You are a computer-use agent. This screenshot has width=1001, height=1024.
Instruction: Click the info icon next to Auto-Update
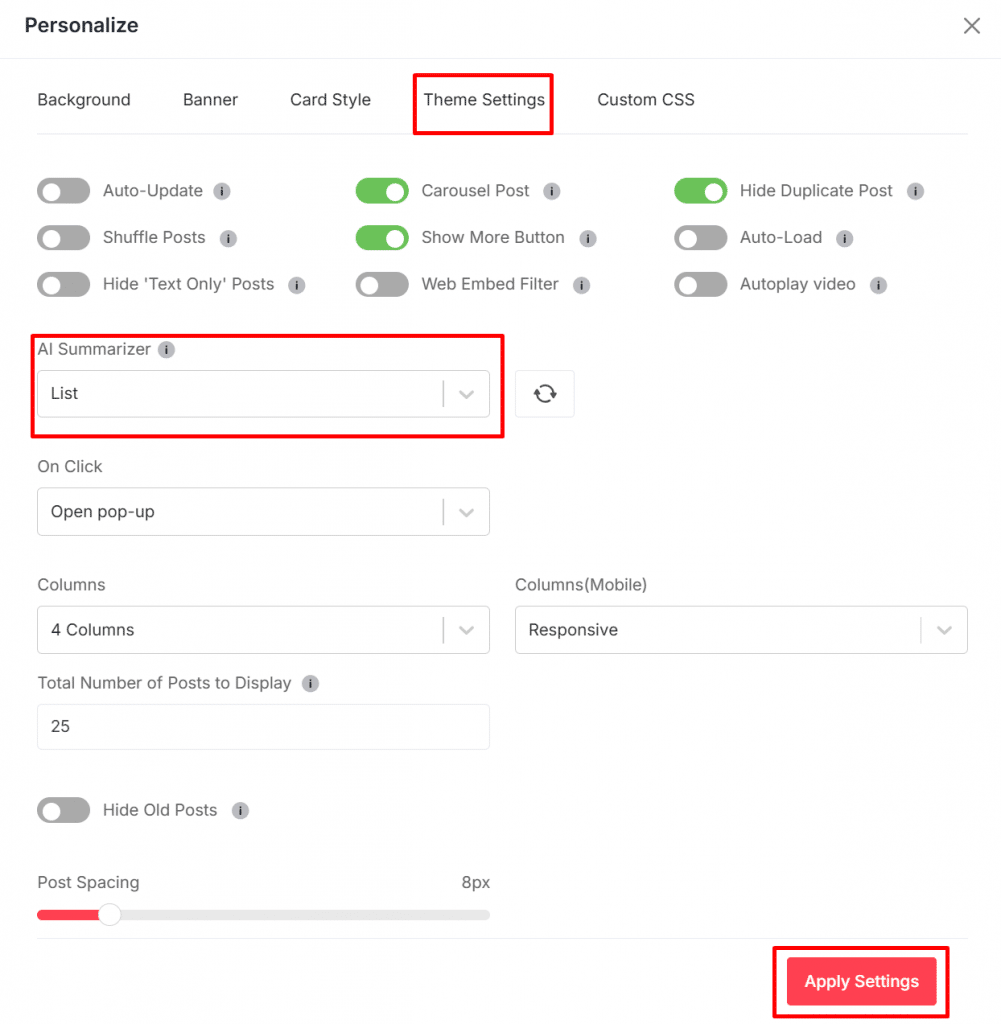tap(222, 191)
